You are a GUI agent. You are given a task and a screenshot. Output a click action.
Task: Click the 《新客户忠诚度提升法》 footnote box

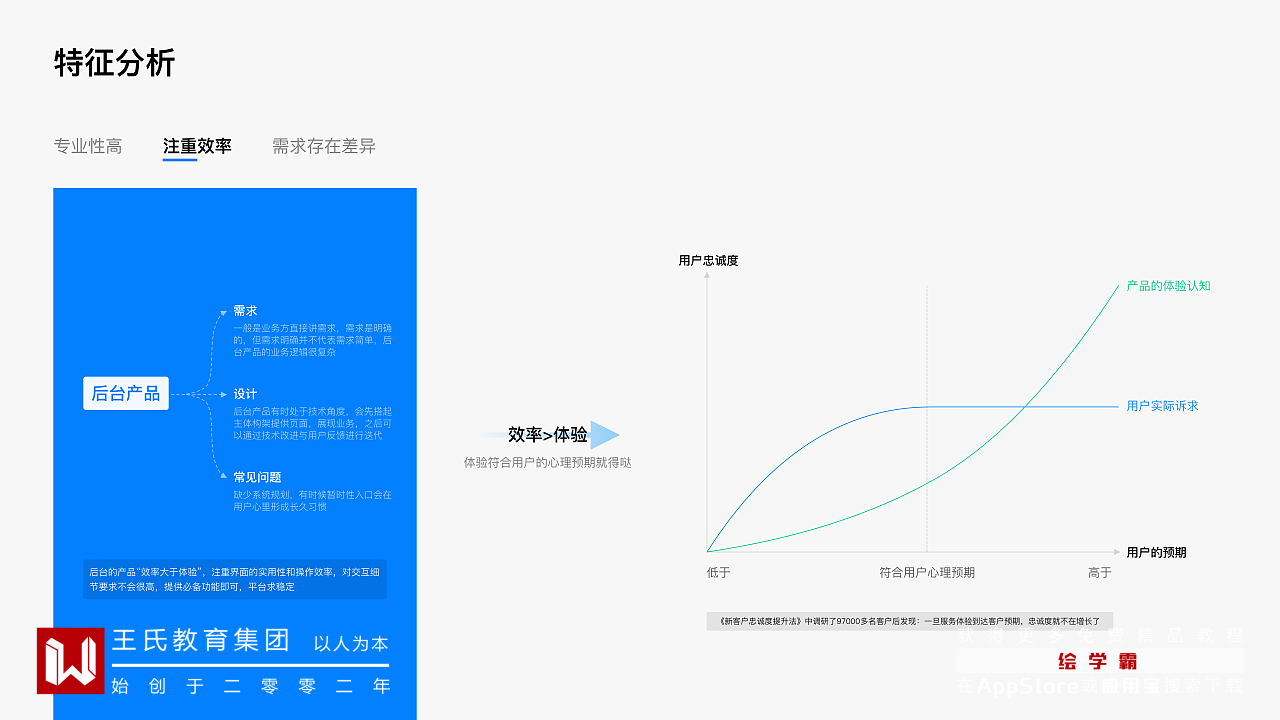pyautogui.click(x=910, y=621)
